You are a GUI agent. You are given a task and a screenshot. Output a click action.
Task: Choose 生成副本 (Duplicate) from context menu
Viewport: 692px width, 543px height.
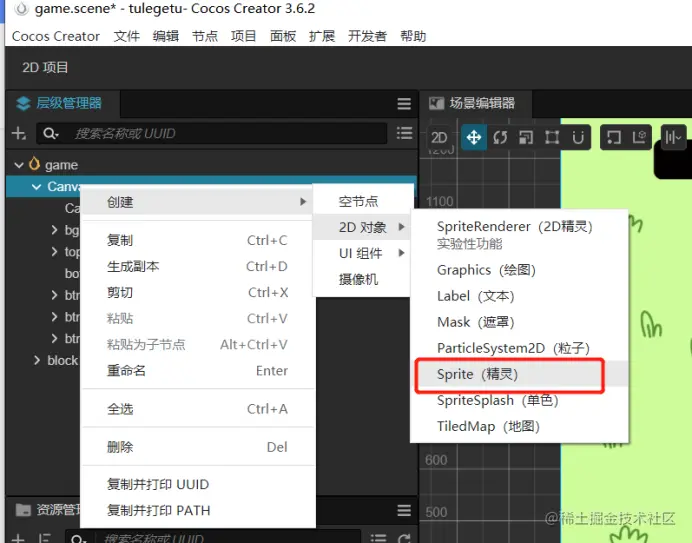pos(198,267)
